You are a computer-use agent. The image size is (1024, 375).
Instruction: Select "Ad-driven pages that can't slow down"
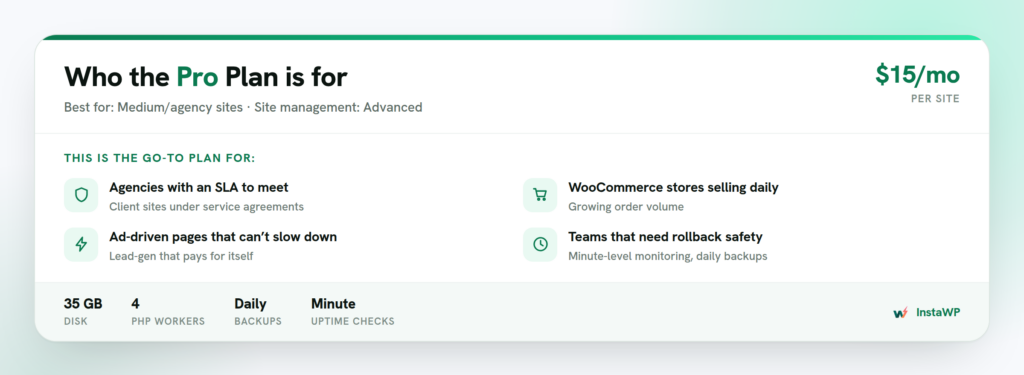pos(223,236)
